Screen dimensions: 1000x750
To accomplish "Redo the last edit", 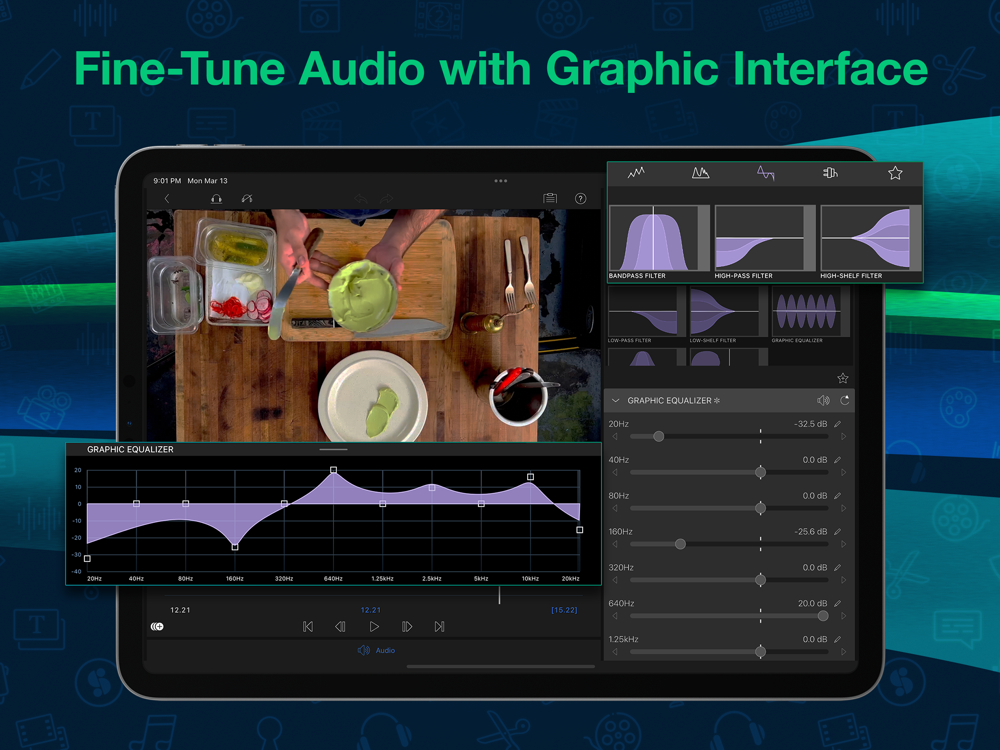I will coord(386,198).
